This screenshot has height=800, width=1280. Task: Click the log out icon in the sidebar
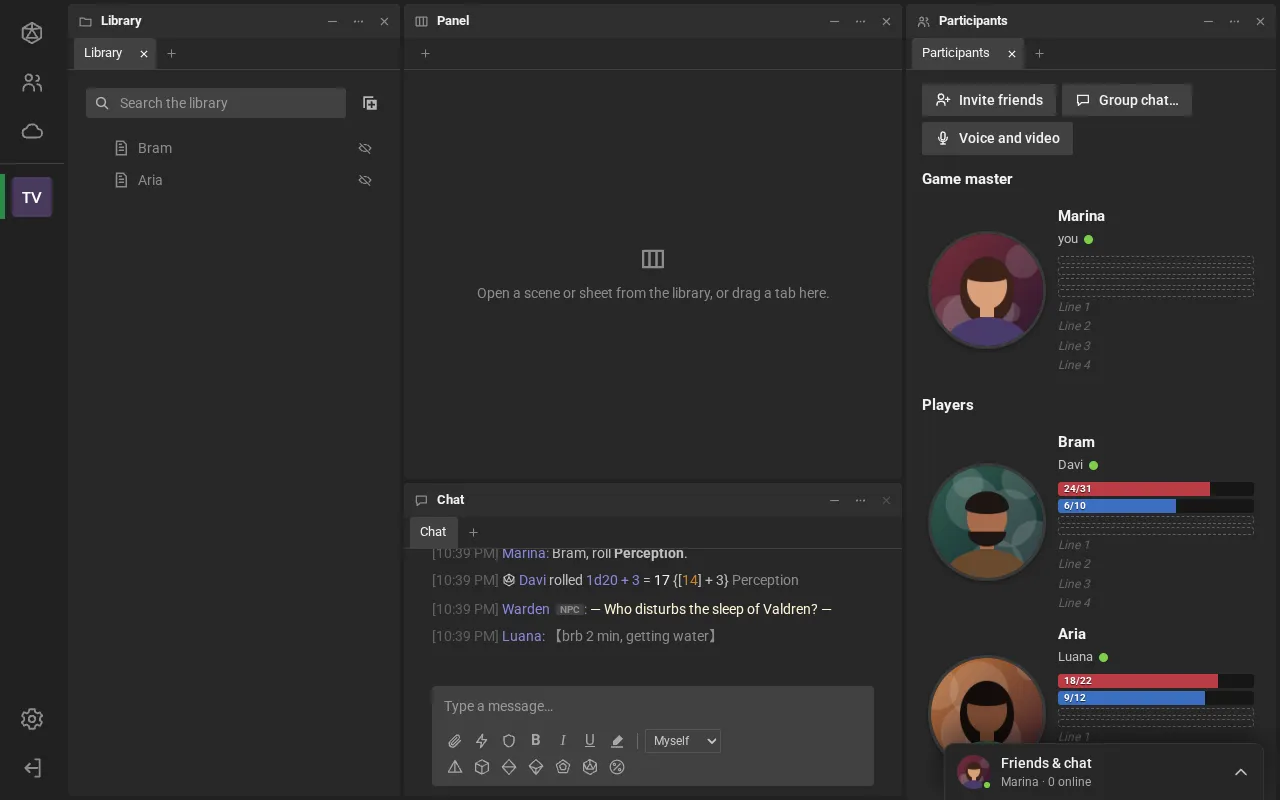32,768
